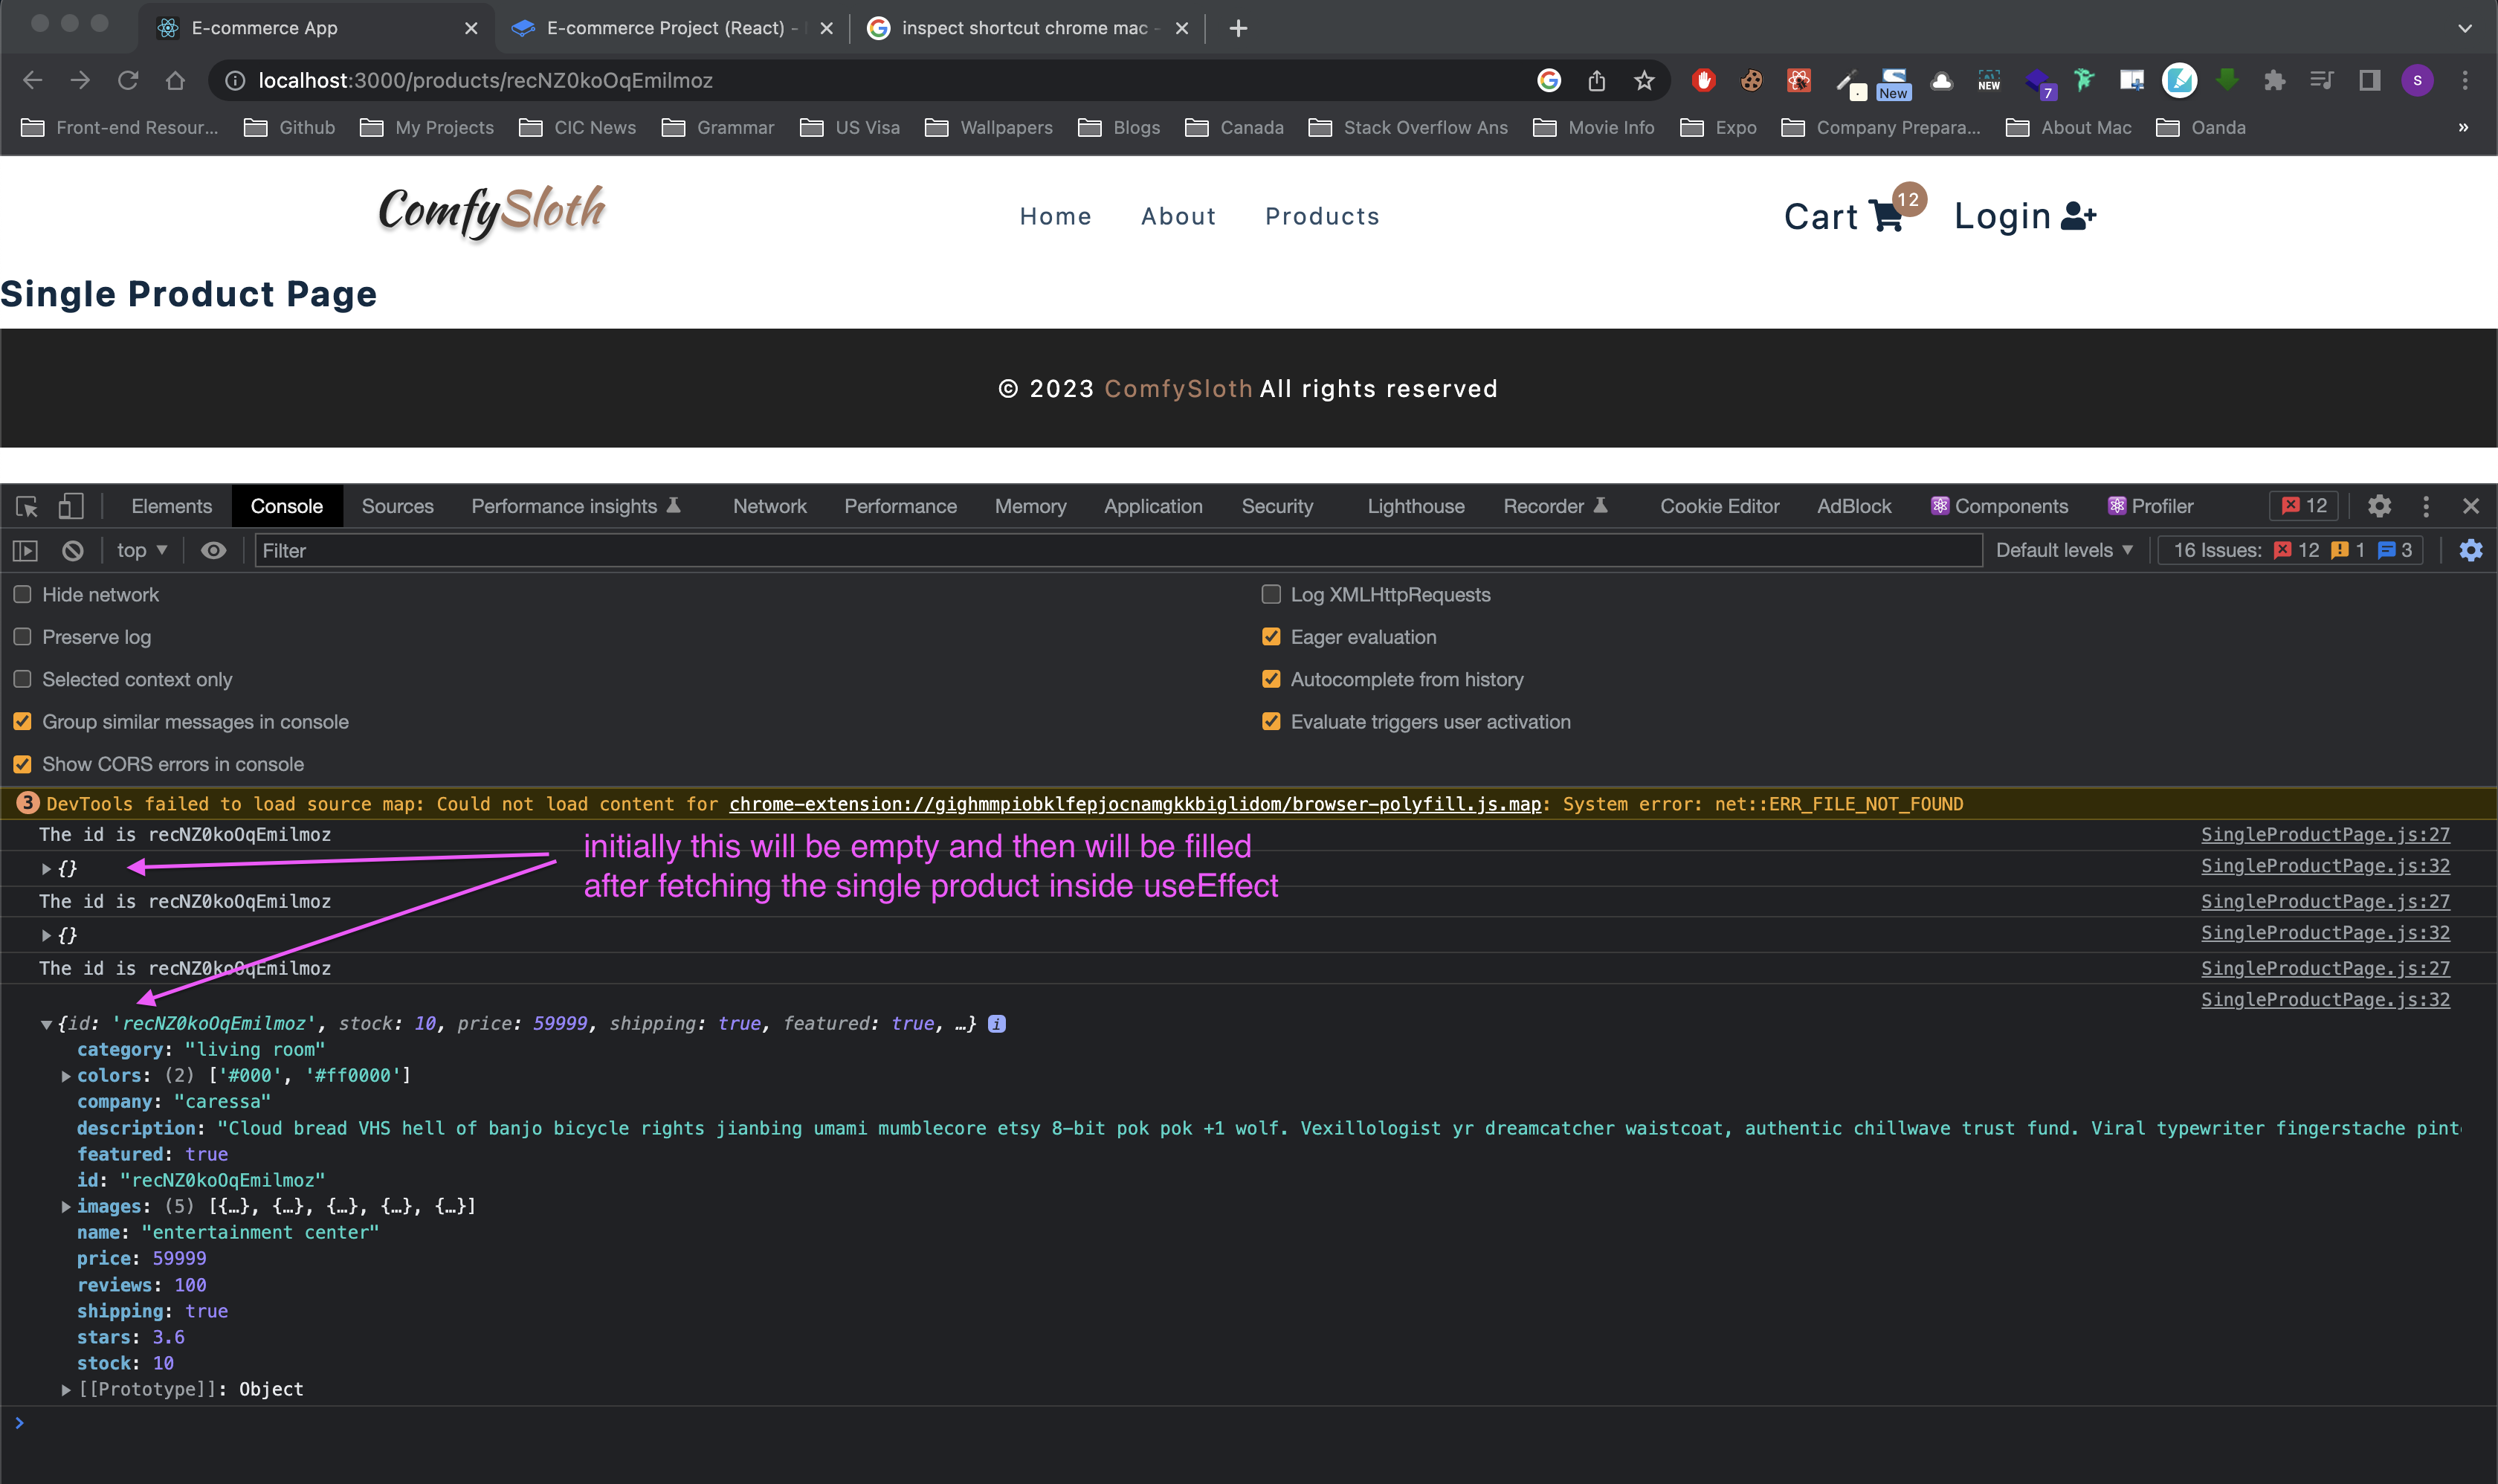Open the first SingleProductPage.js:27 source link
Image resolution: width=2498 pixels, height=1484 pixels.
[x=2325, y=834]
